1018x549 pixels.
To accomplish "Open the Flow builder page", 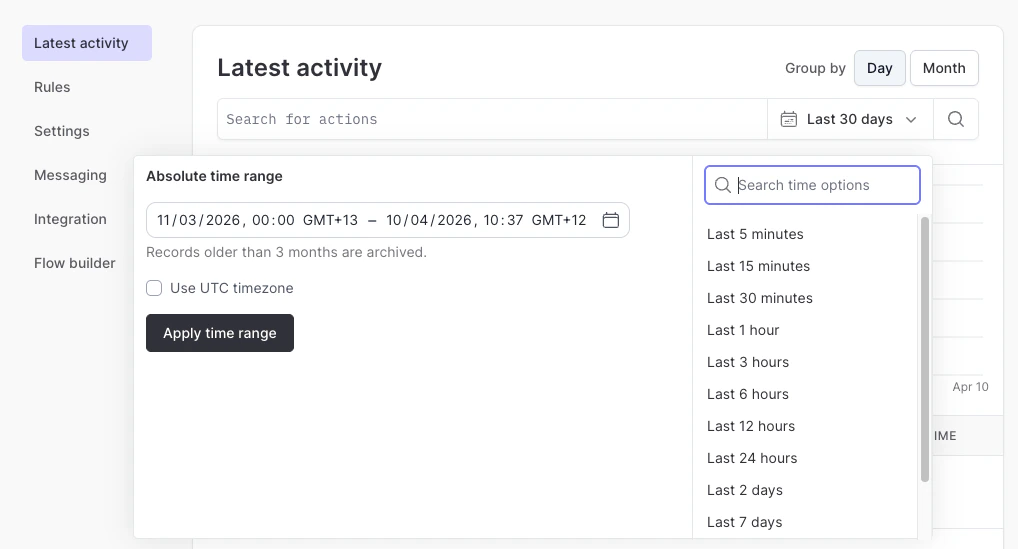I will pos(75,263).
